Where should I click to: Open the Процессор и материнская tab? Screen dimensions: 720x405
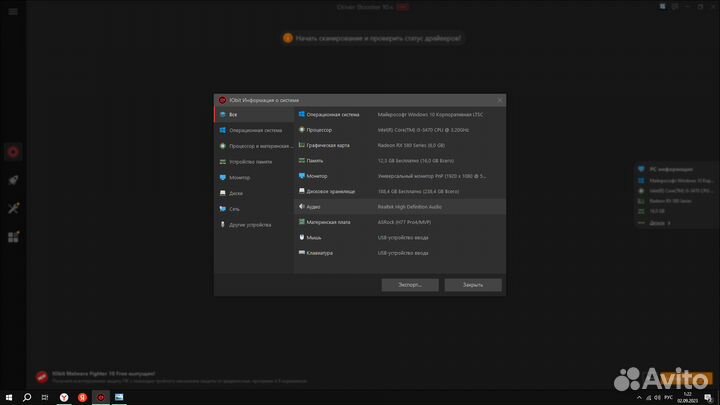[x=254, y=146]
